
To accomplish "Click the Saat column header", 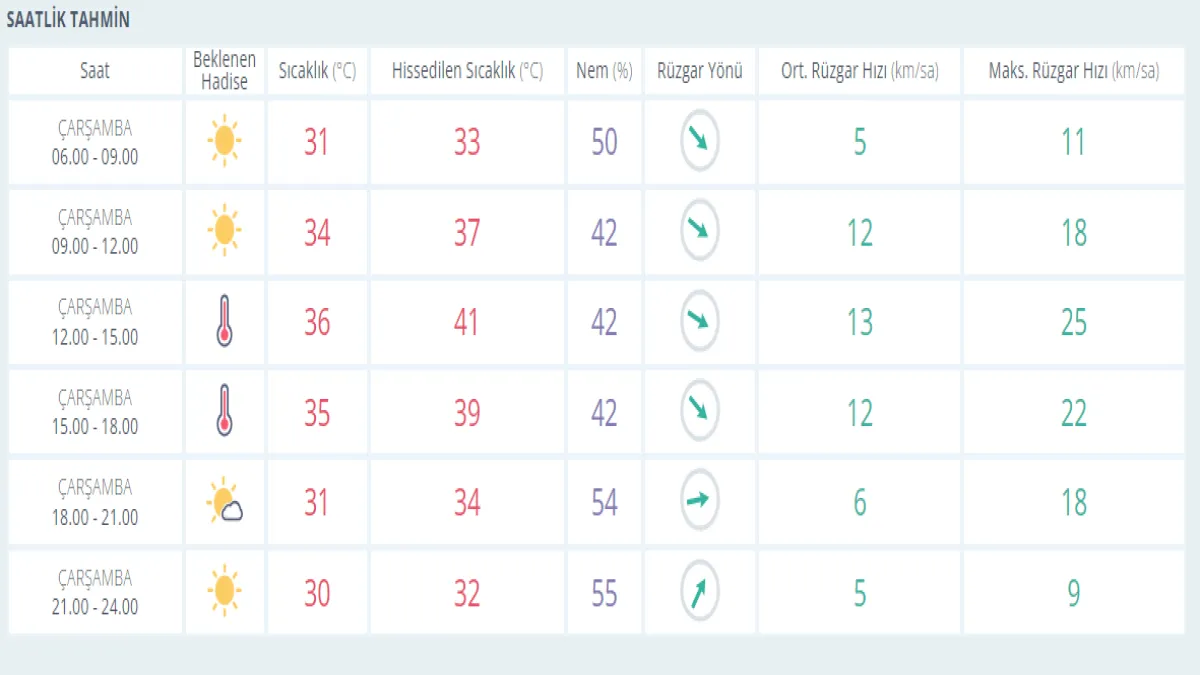I will (95, 71).
